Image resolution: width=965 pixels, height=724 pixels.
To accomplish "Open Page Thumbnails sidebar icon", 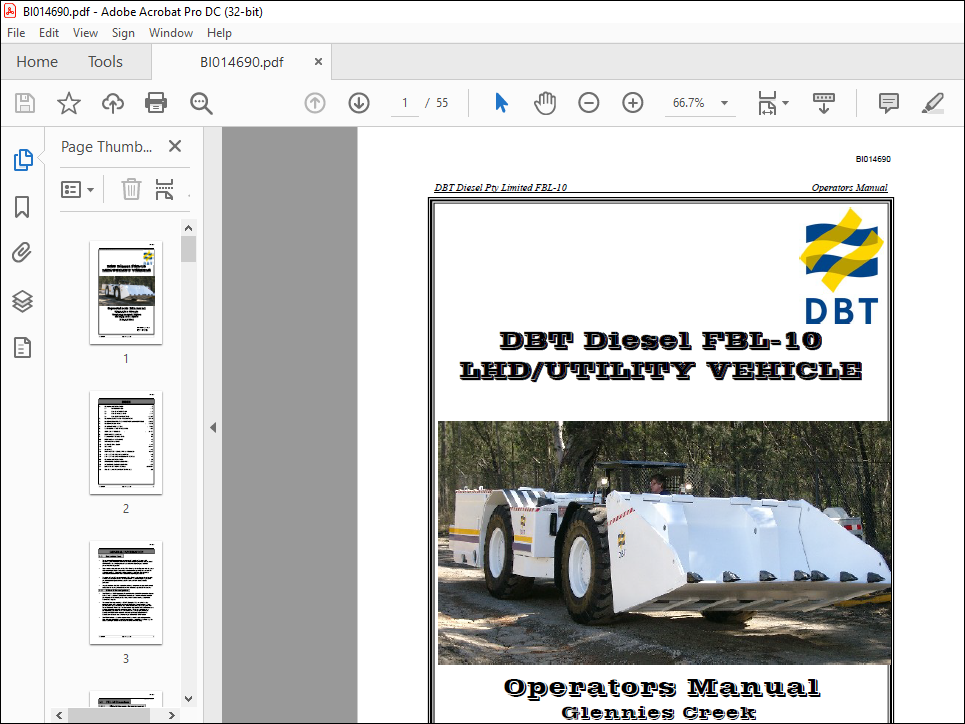I will click(x=23, y=159).
